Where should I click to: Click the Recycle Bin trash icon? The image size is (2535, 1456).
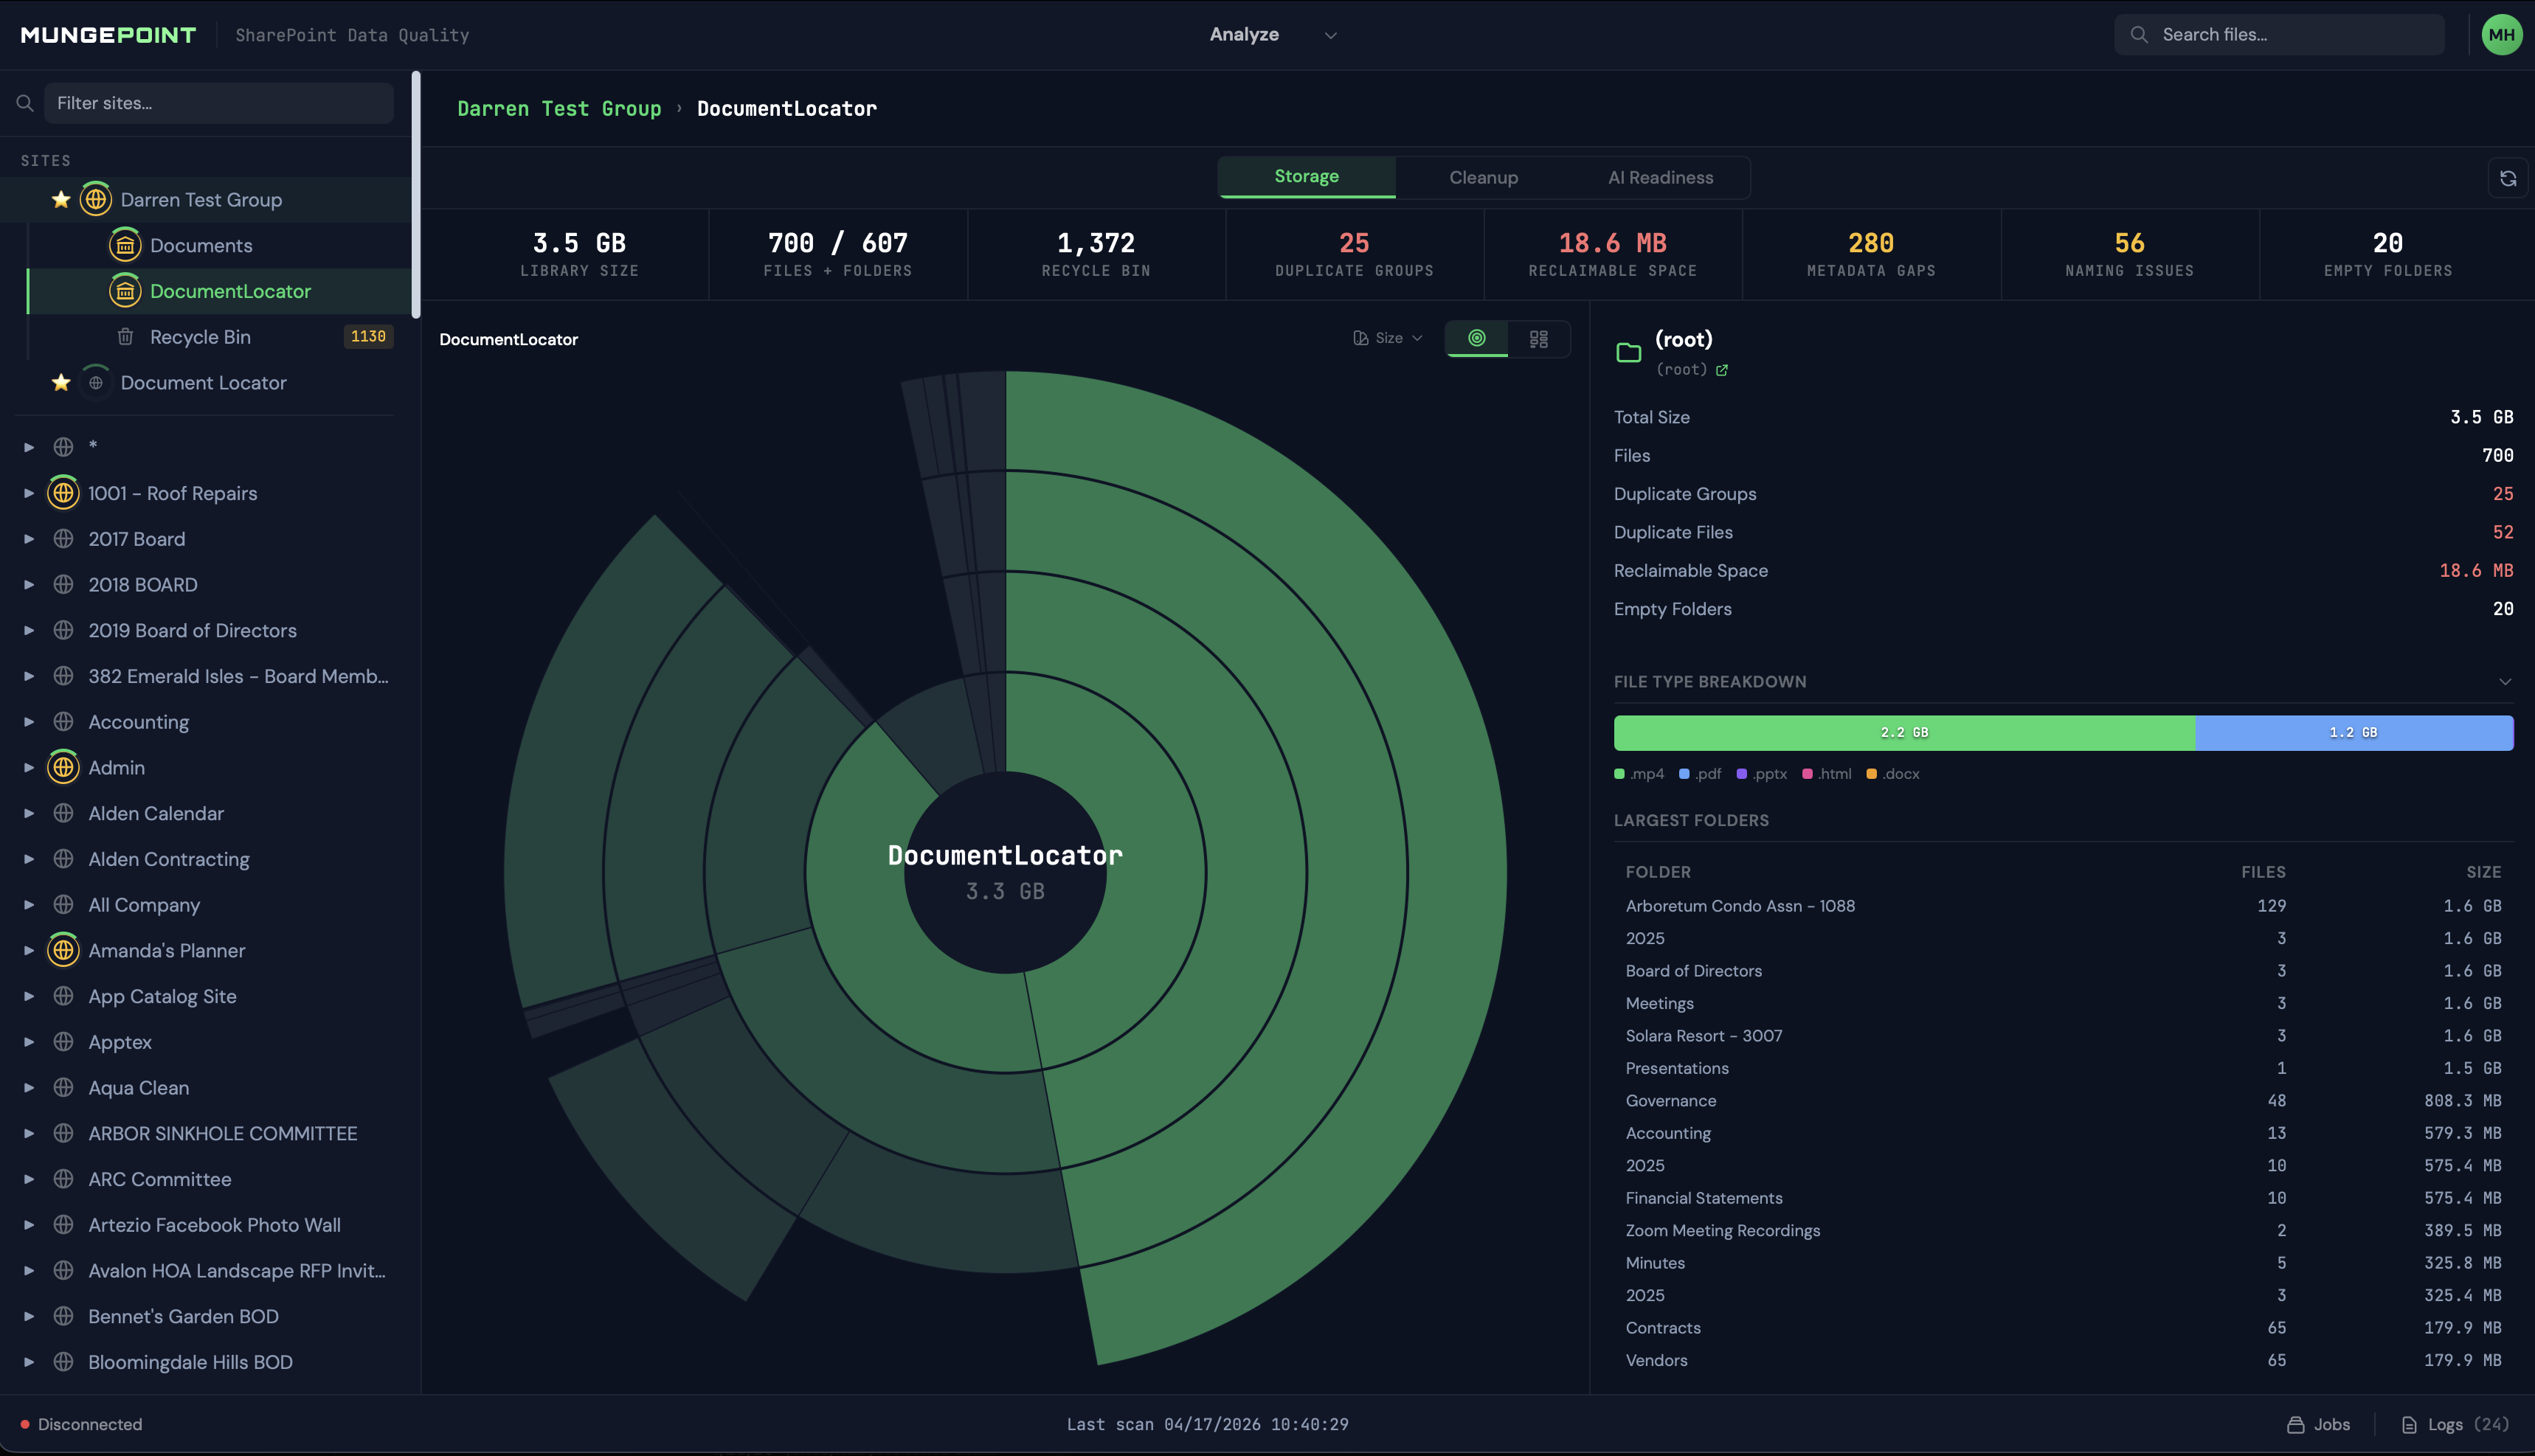[x=125, y=337]
